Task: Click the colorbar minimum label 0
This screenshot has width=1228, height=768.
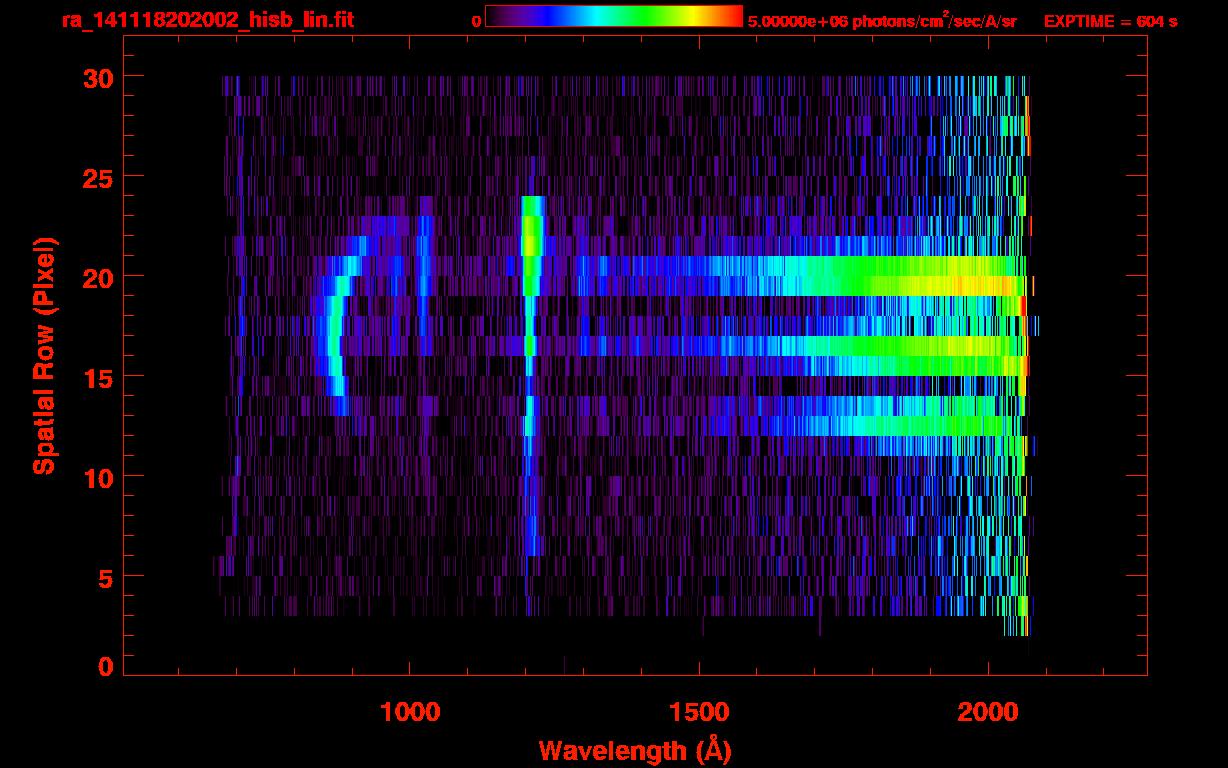Action: [476, 21]
